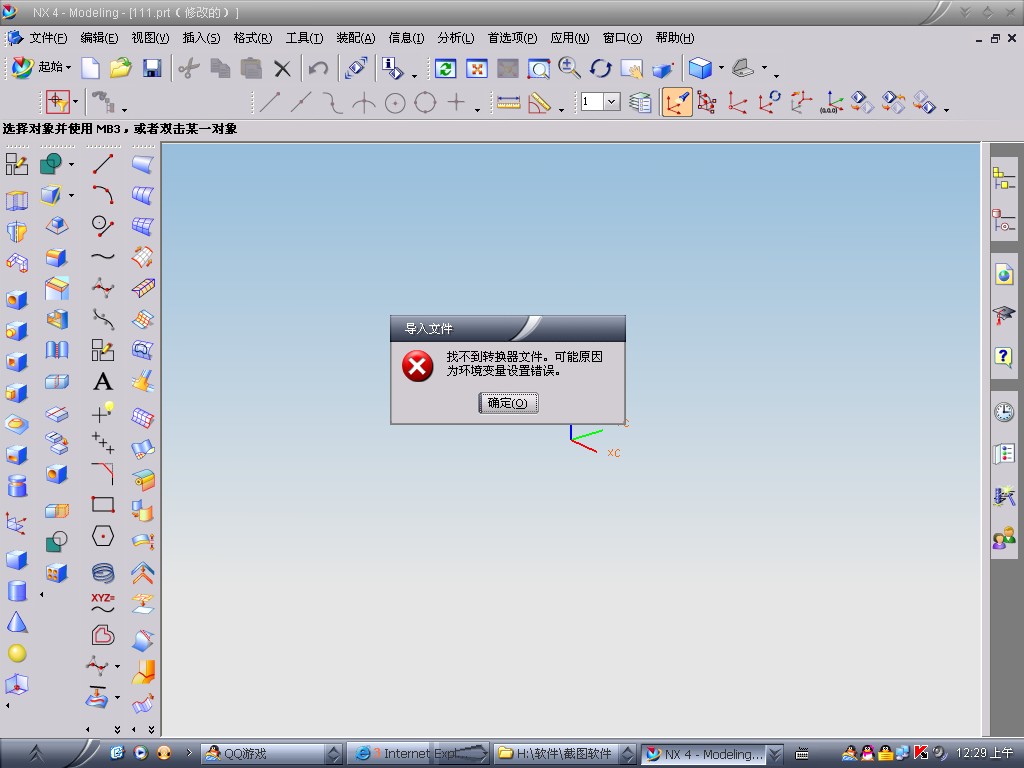Click the 确定(O) button in dialog
This screenshot has height=768, width=1024.
(x=508, y=403)
